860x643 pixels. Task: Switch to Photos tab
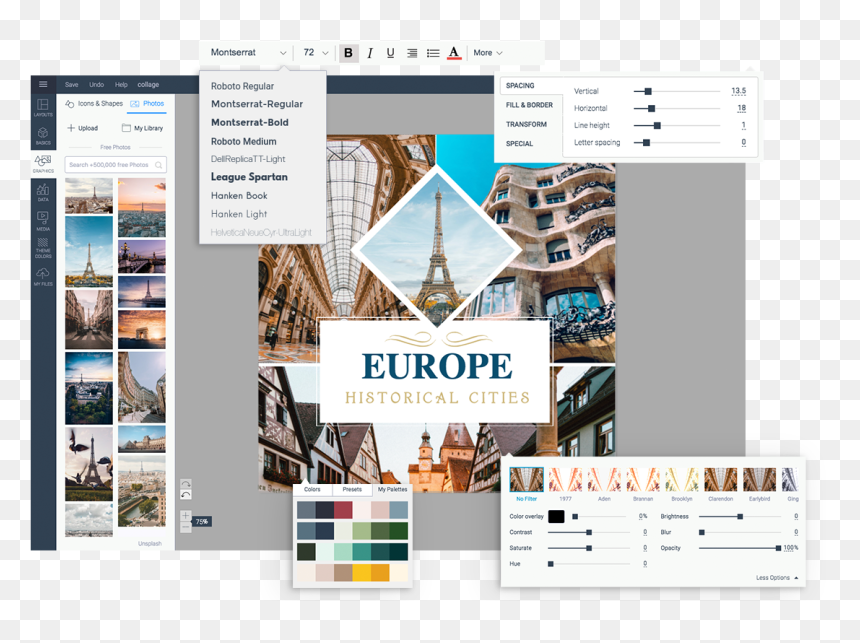[147, 103]
